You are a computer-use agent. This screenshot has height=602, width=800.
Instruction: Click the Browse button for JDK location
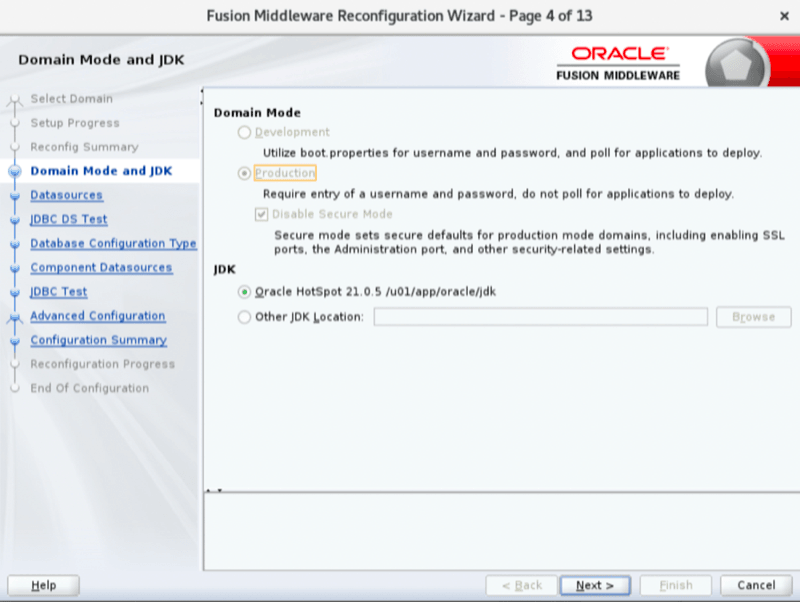(754, 317)
